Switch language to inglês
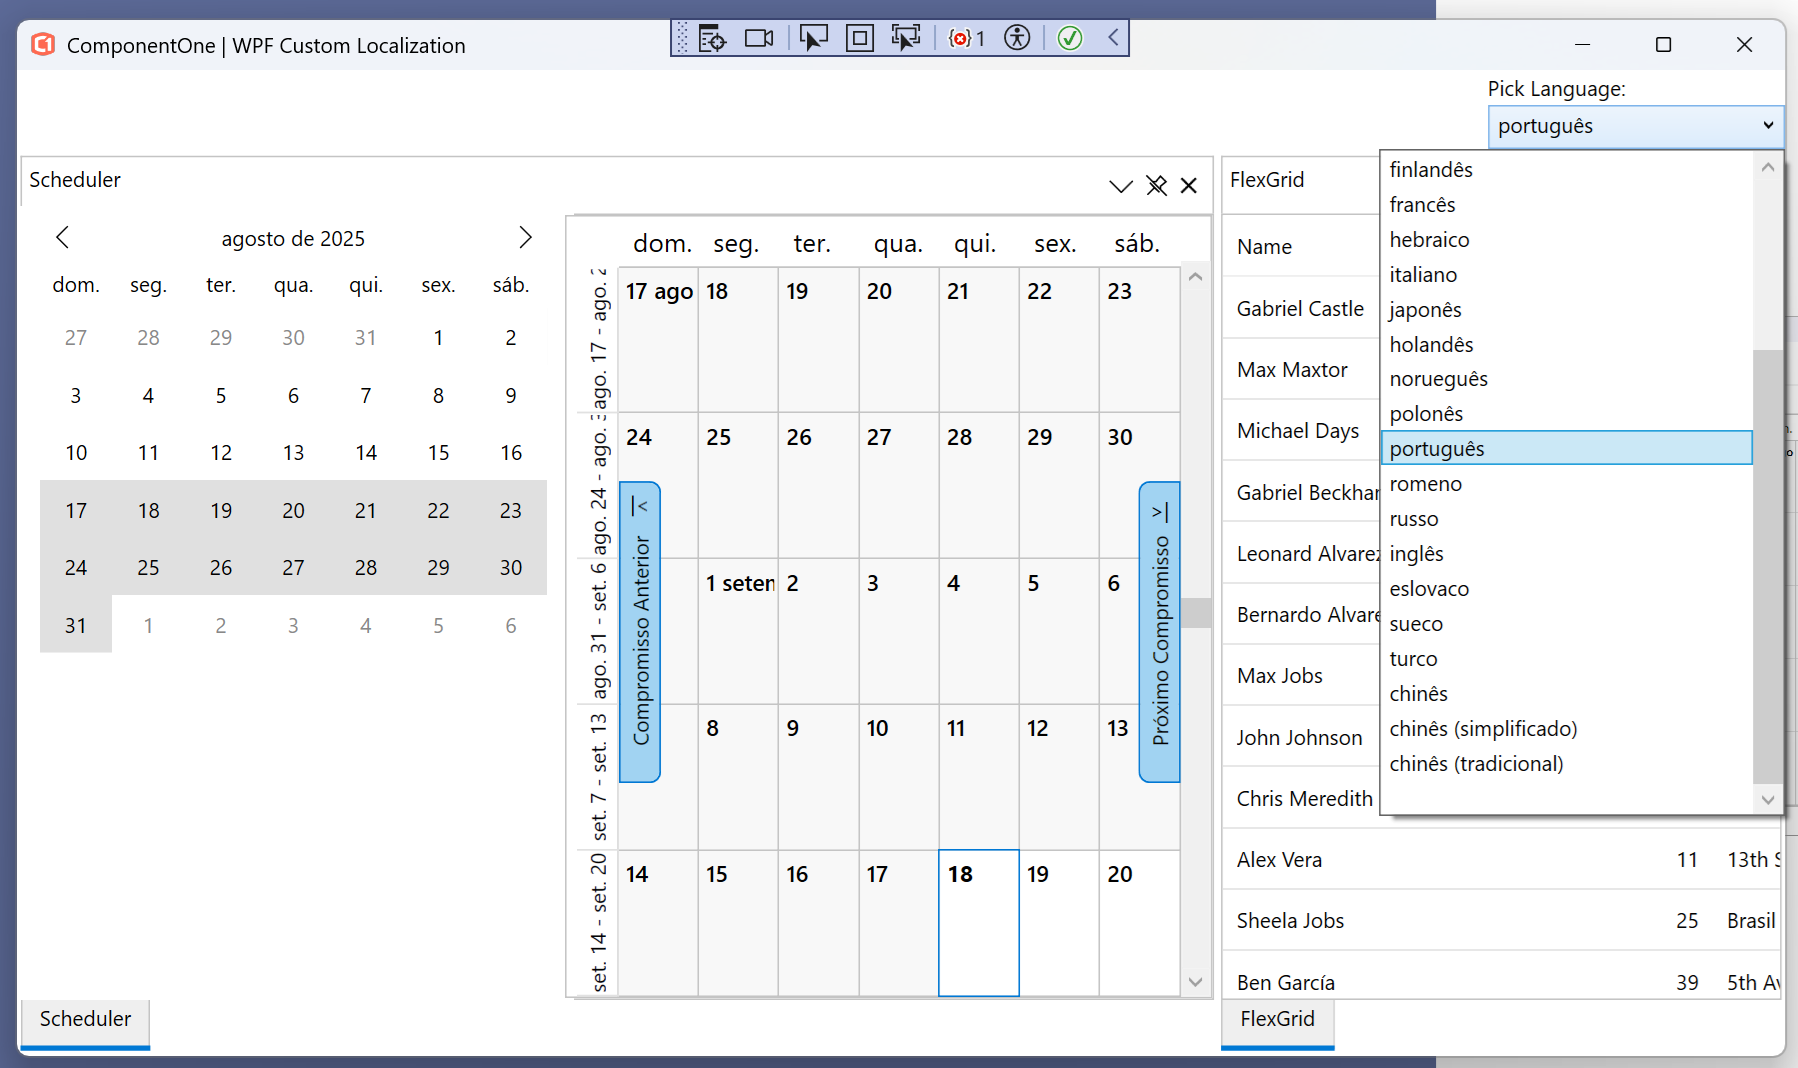This screenshot has width=1798, height=1068. (1566, 554)
